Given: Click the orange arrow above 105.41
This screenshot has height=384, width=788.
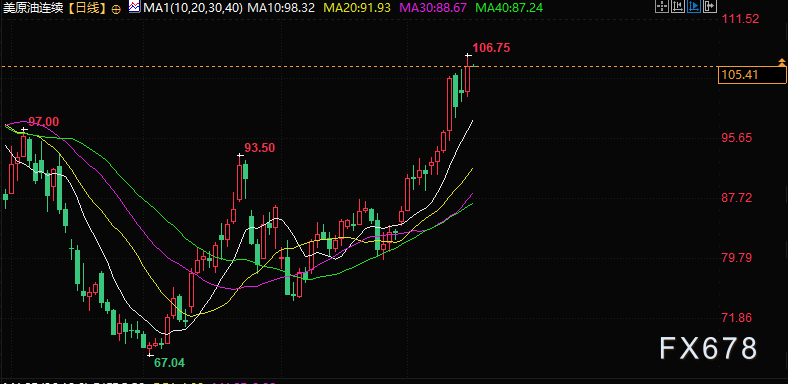Looking at the screenshot, I should coord(781,62).
